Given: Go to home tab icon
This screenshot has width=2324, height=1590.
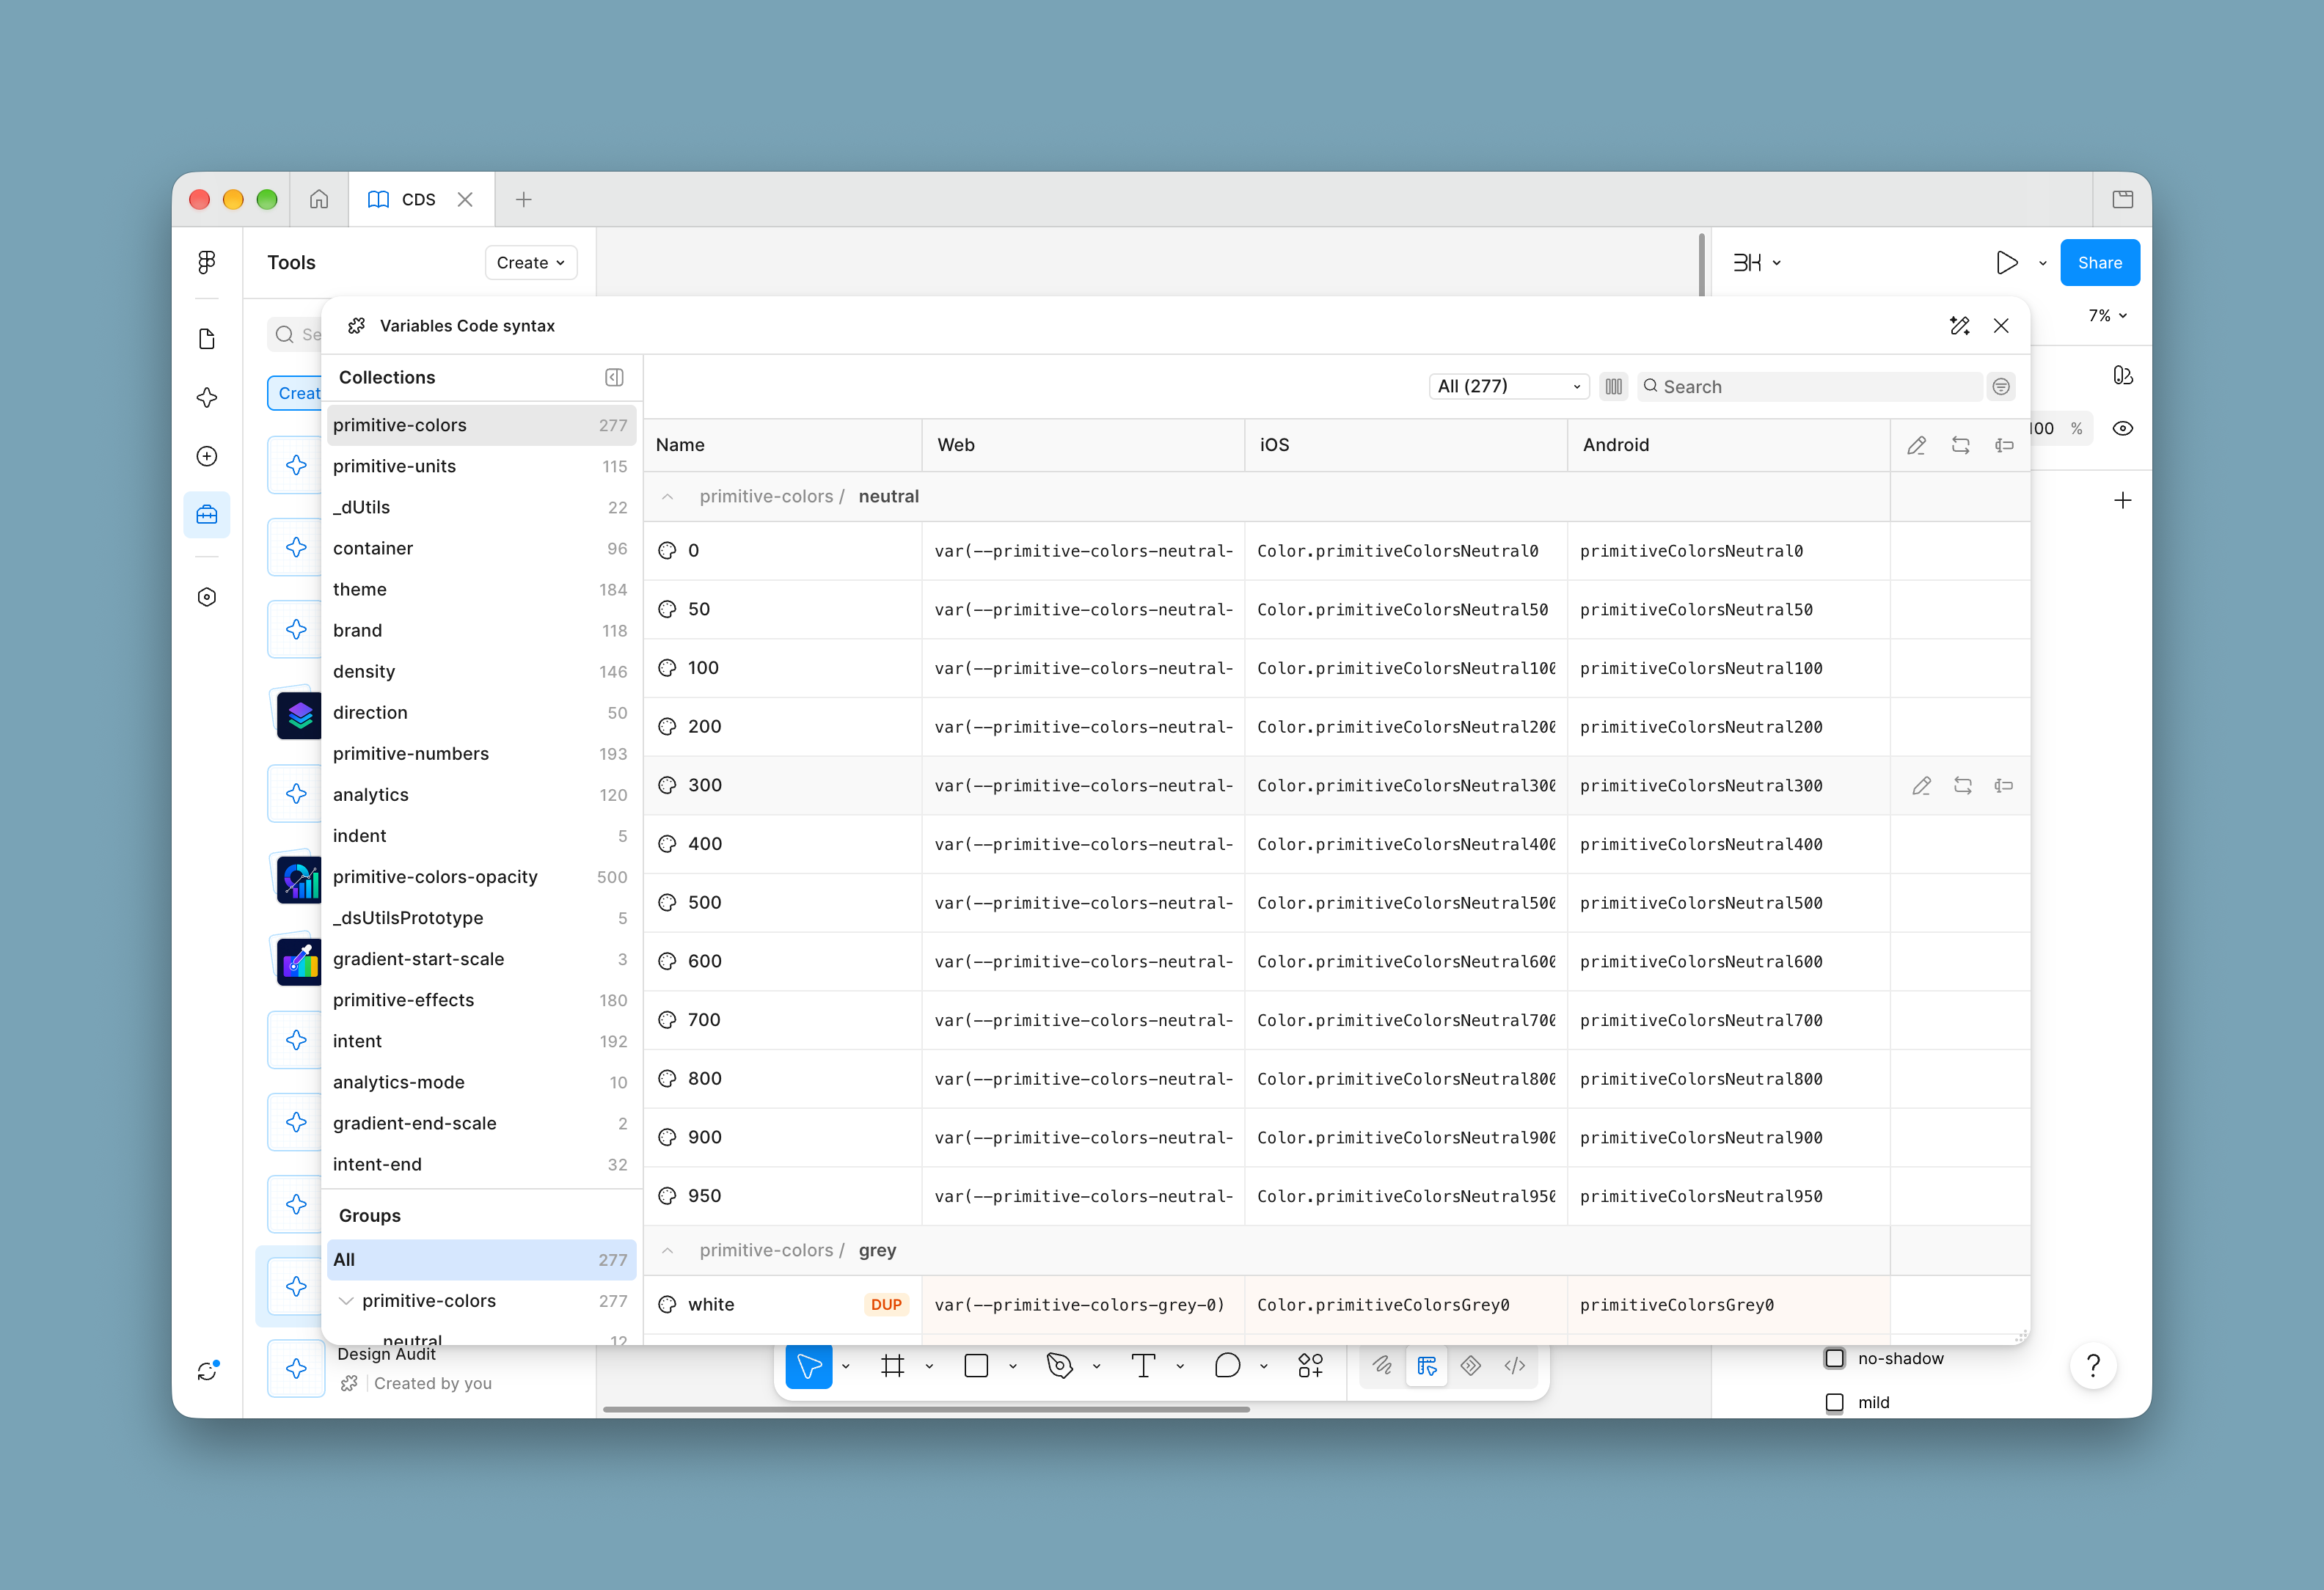Looking at the screenshot, I should pos(319,199).
